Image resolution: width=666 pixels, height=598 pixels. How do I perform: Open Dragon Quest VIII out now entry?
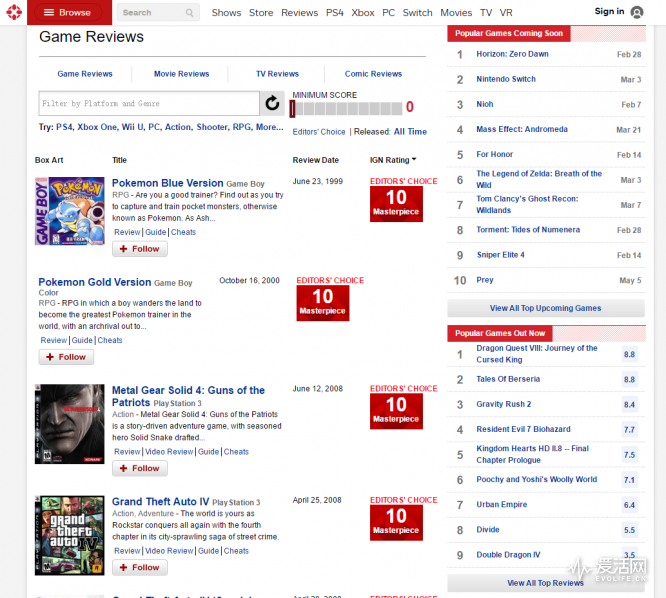click(537, 354)
